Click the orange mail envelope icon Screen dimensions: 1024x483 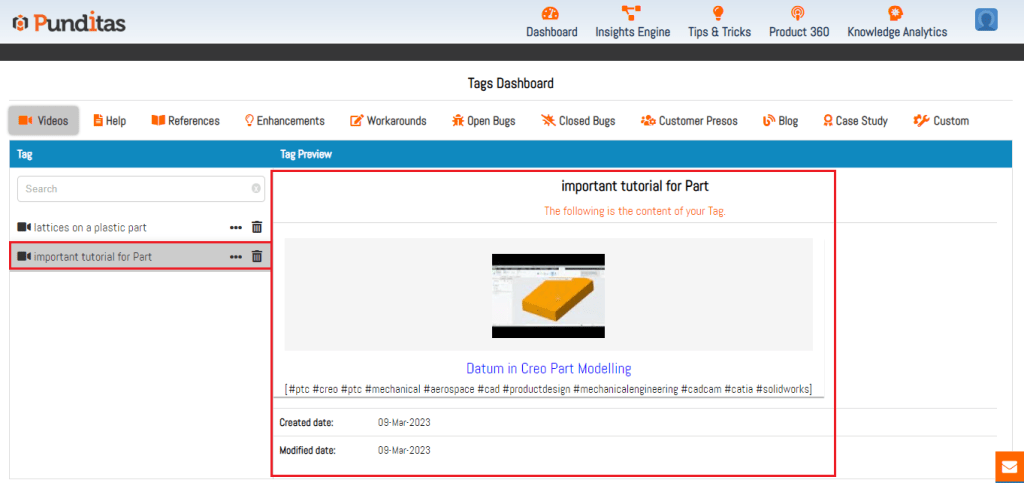1009,467
